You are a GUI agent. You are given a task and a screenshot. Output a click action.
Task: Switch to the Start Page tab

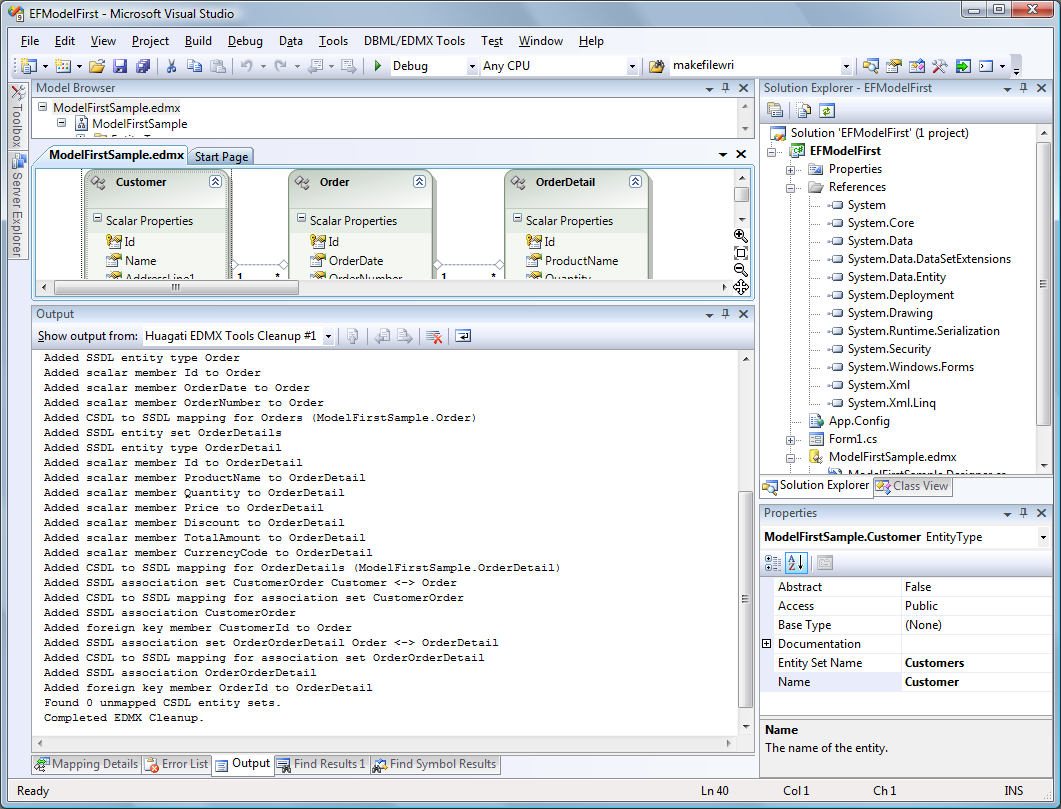click(221, 157)
